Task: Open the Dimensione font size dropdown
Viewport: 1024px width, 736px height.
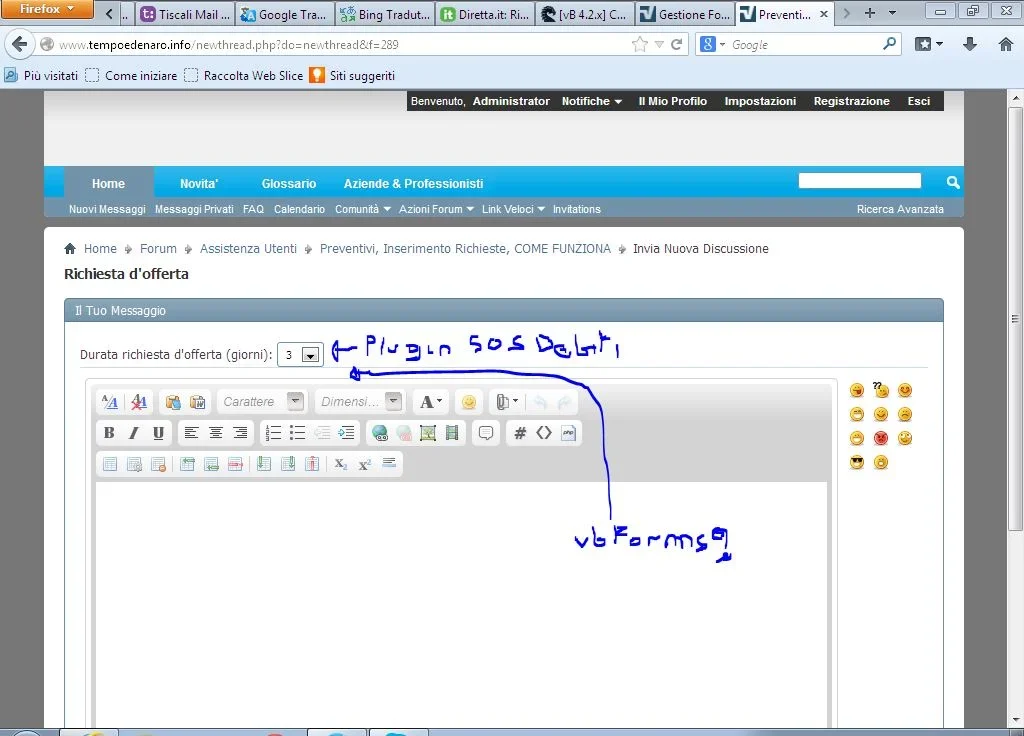Action: tap(359, 402)
